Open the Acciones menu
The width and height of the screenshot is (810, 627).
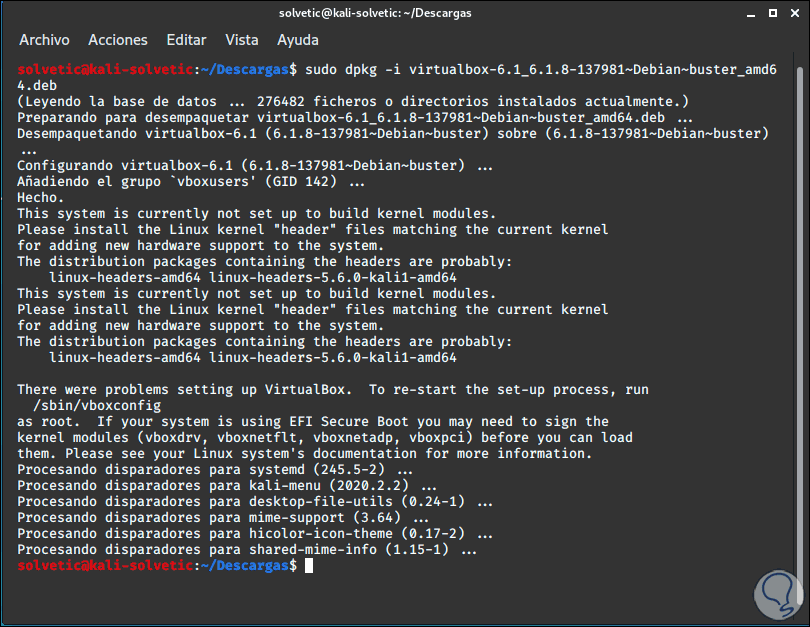point(117,40)
